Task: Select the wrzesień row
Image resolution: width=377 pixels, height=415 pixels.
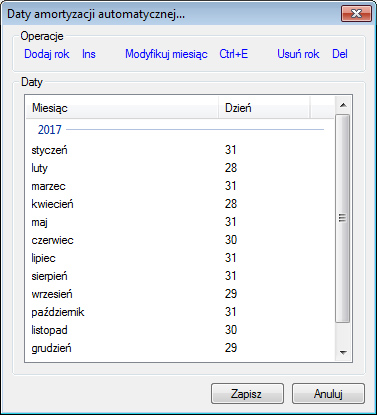Action: (x=180, y=294)
